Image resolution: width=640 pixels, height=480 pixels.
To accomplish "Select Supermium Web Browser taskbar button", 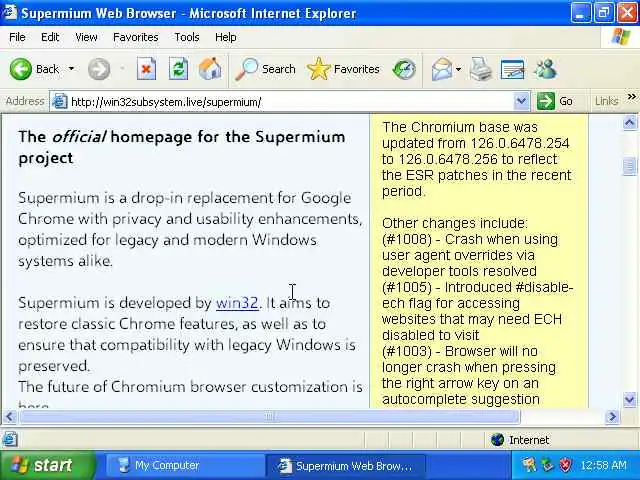I will 345,466.
